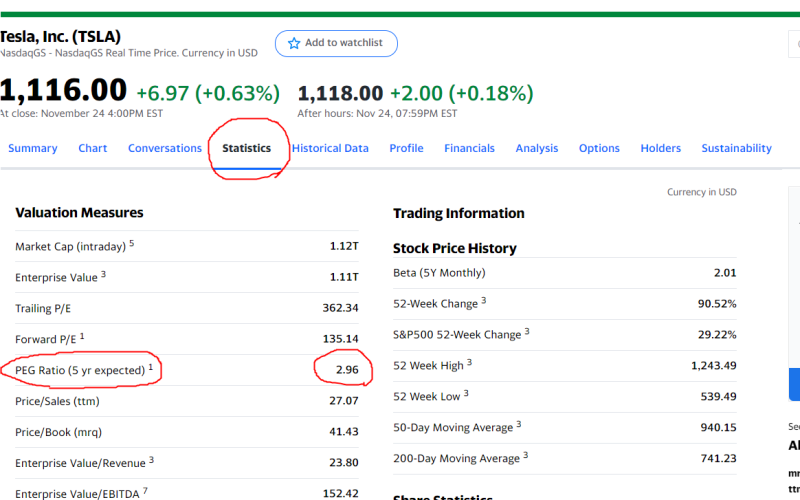
Task: Click the 1.11T enterprise value
Action: 344,277
